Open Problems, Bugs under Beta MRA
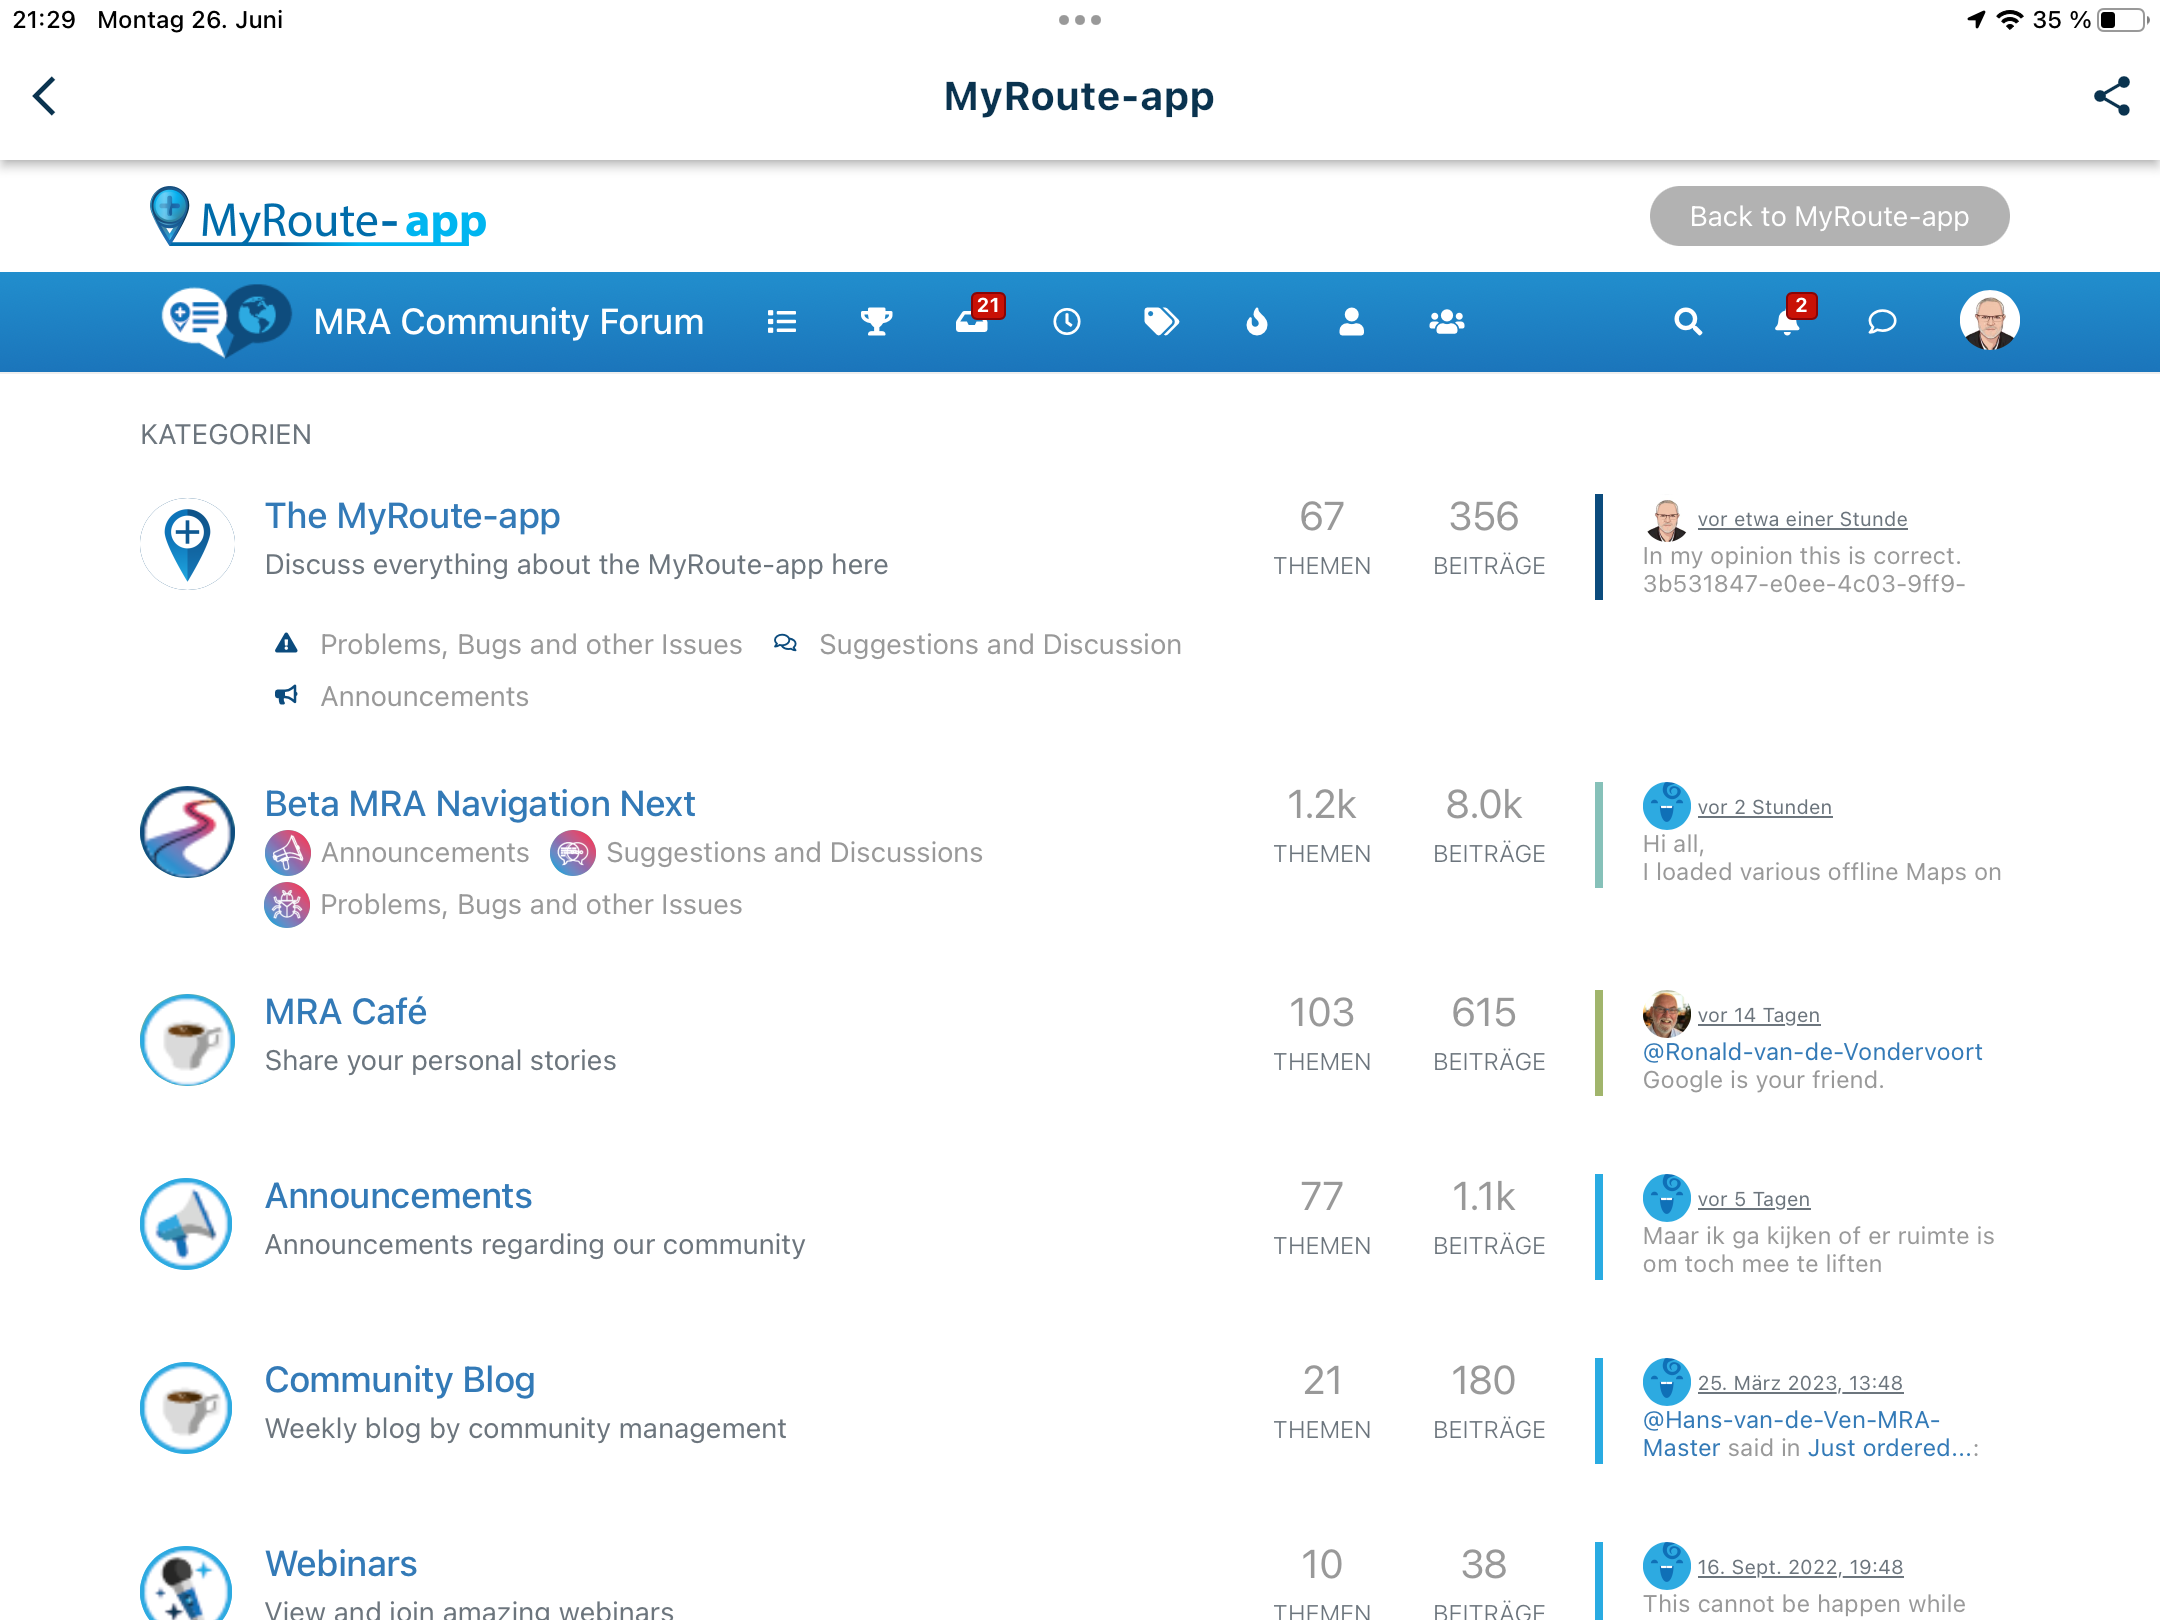 (531, 905)
